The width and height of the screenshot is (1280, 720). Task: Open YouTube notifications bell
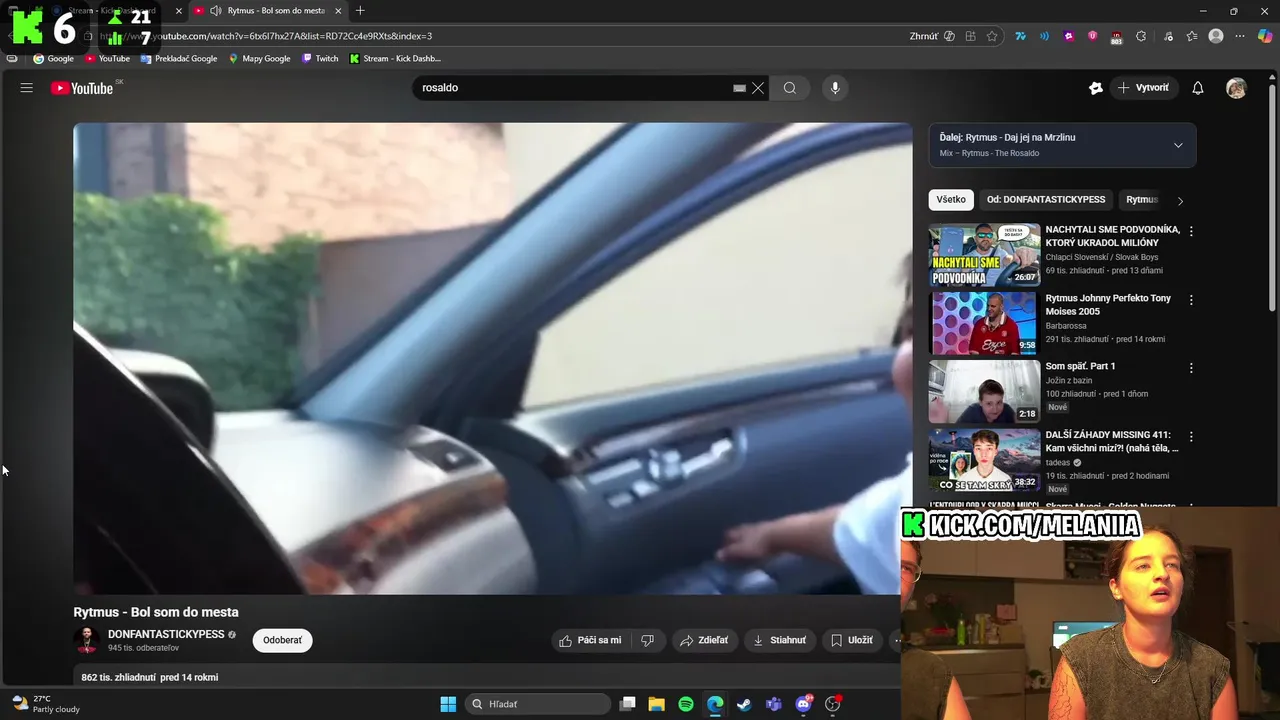click(x=1198, y=88)
